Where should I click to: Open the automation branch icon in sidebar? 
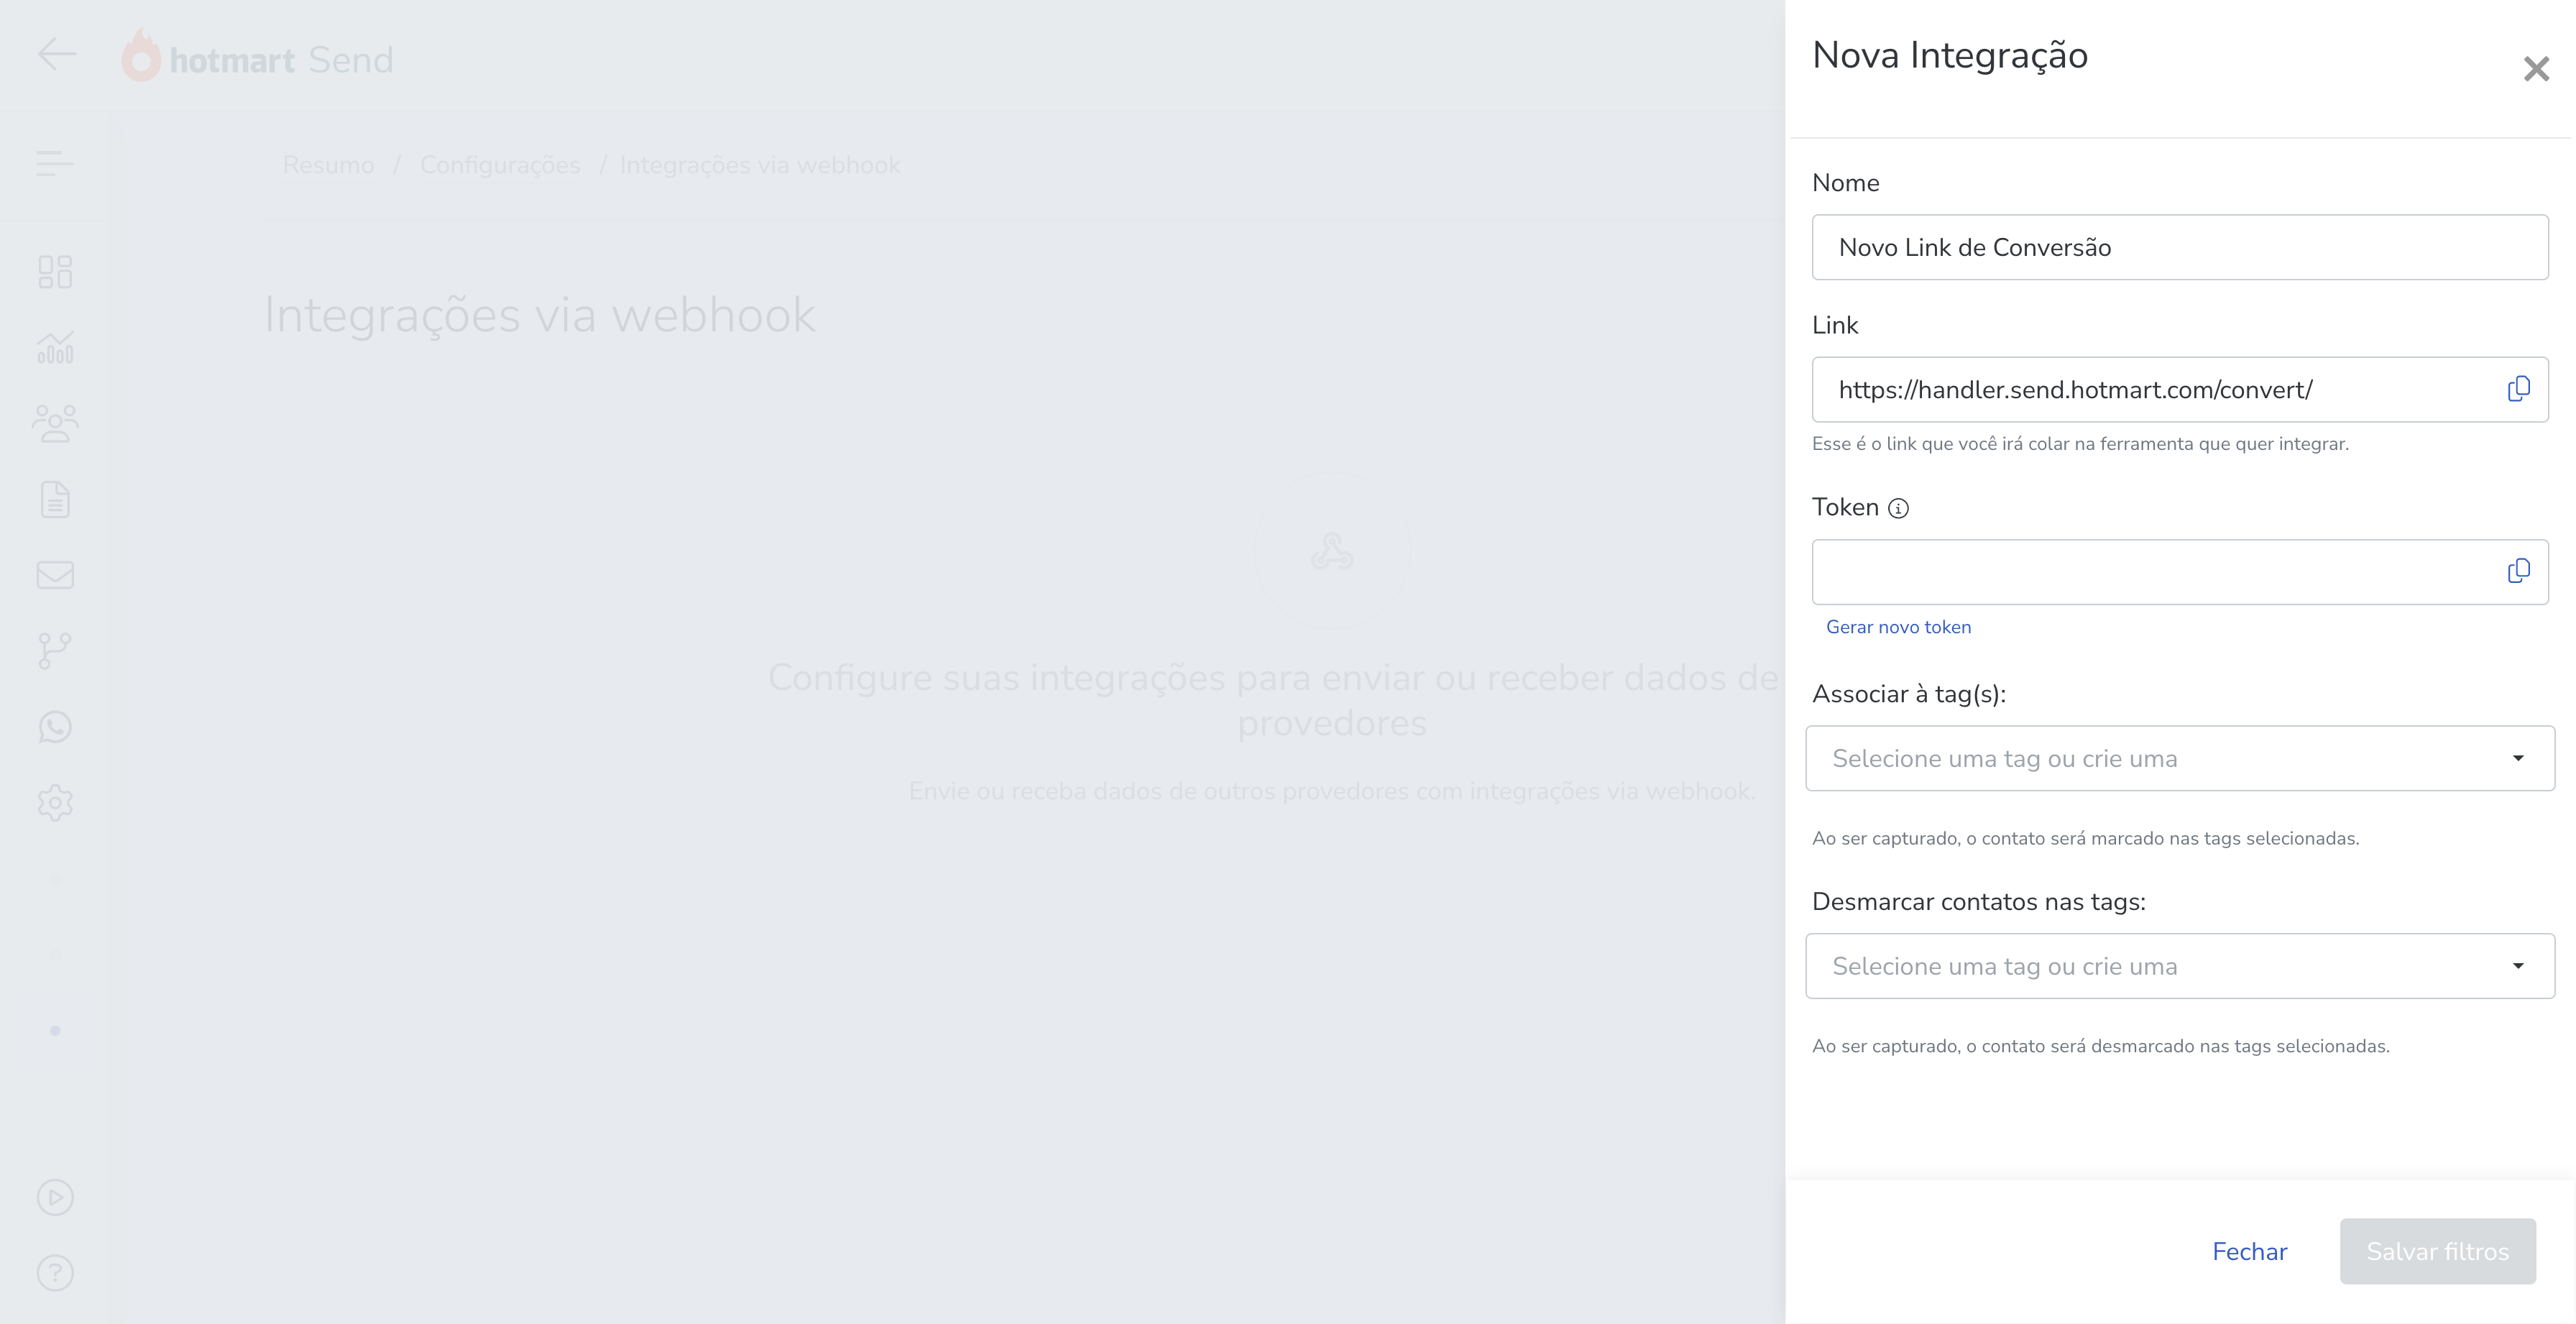55,651
